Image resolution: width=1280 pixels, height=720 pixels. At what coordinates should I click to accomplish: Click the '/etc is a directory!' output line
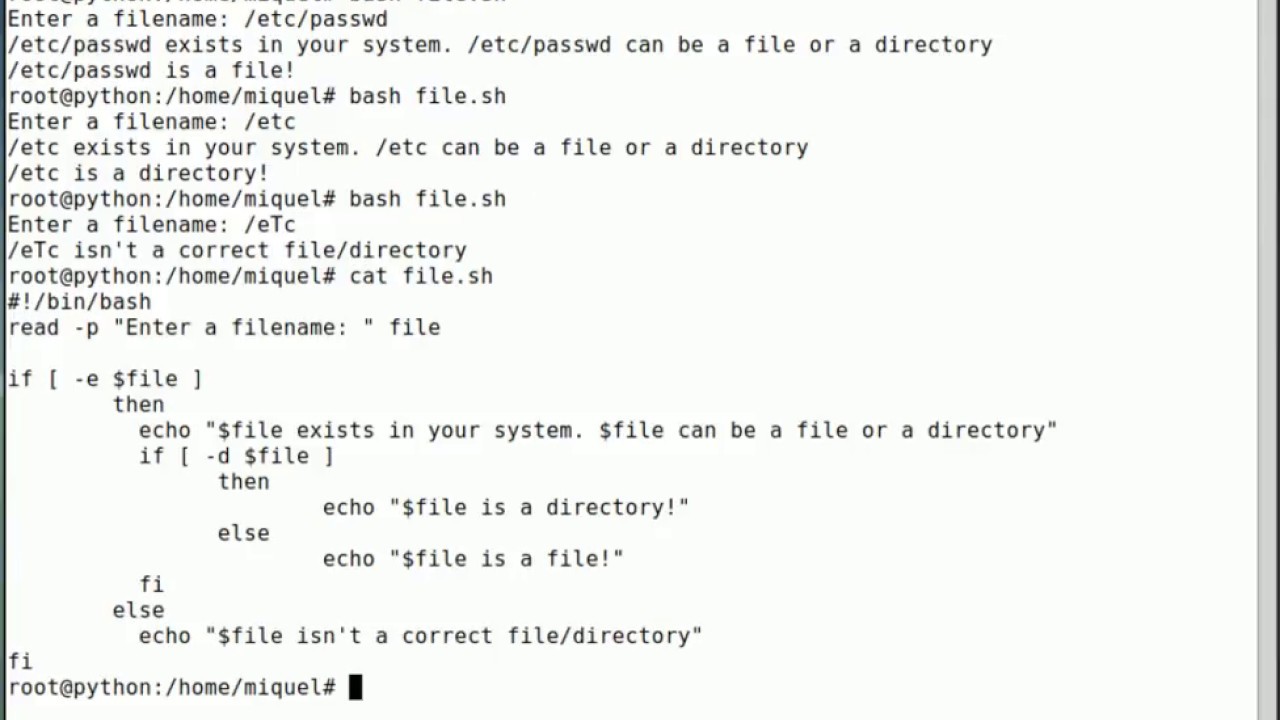tap(139, 173)
